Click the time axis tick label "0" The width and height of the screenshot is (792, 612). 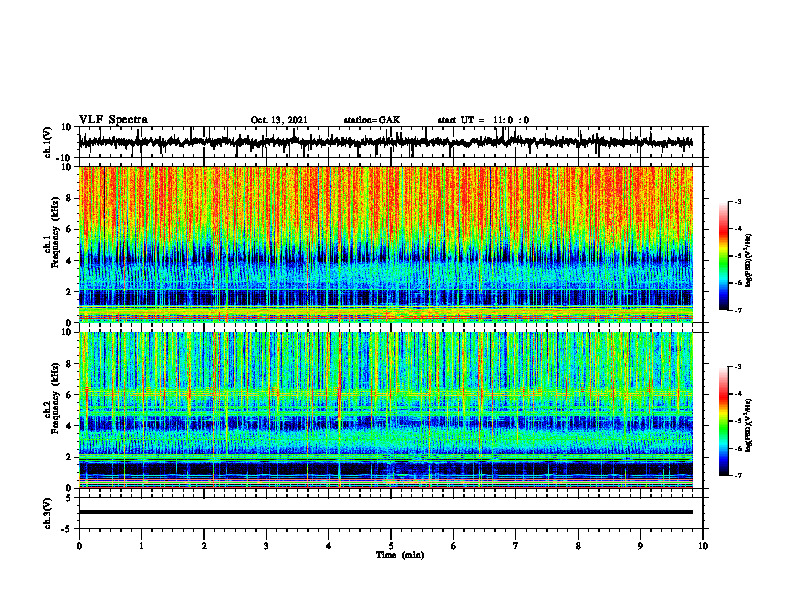pyautogui.click(x=79, y=546)
